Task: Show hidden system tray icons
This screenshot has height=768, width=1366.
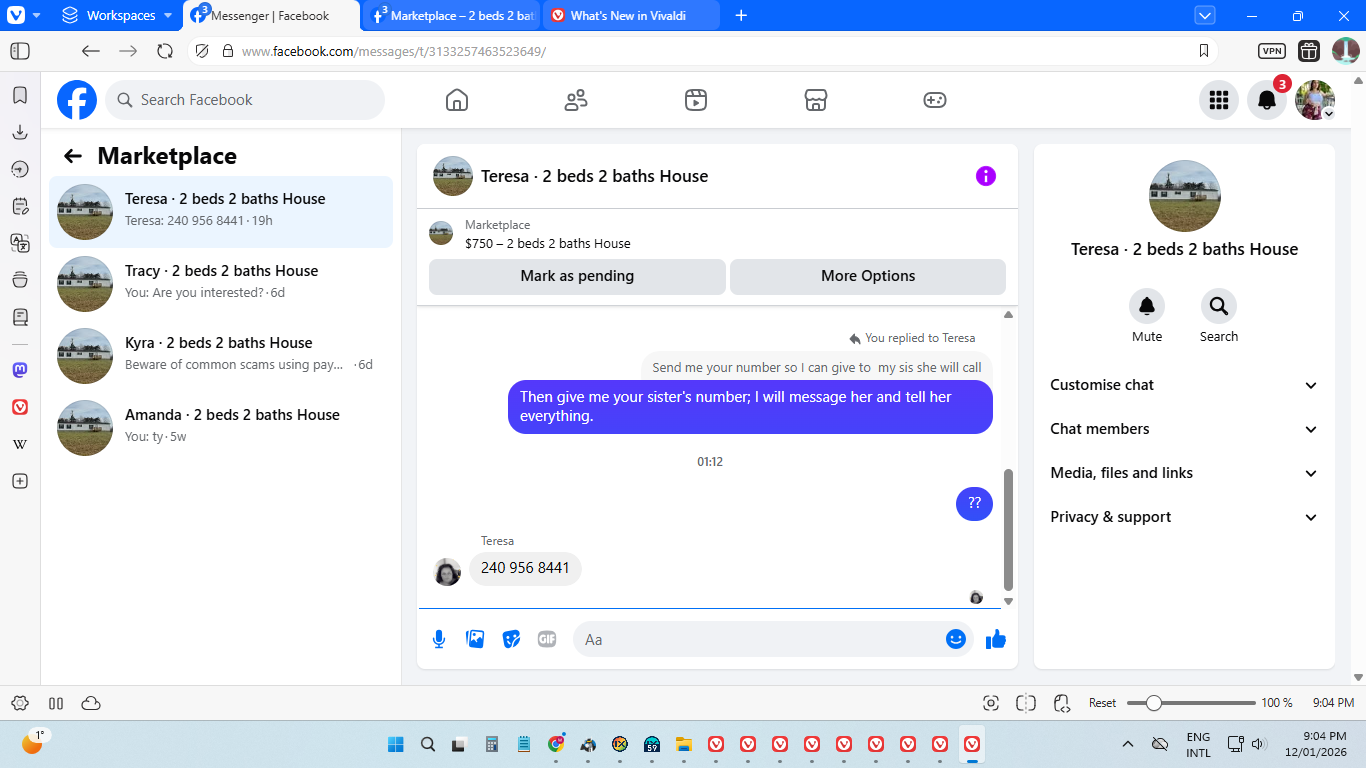Action: pos(1128,744)
